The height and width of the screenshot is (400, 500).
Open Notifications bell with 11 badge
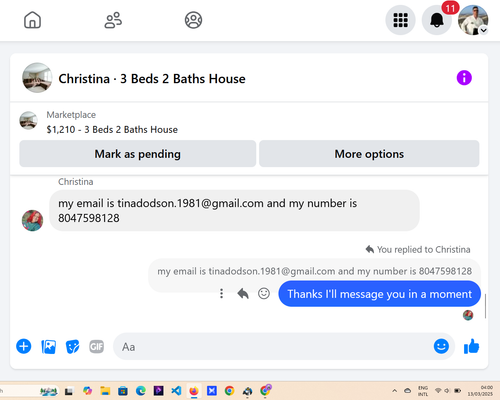437,20
